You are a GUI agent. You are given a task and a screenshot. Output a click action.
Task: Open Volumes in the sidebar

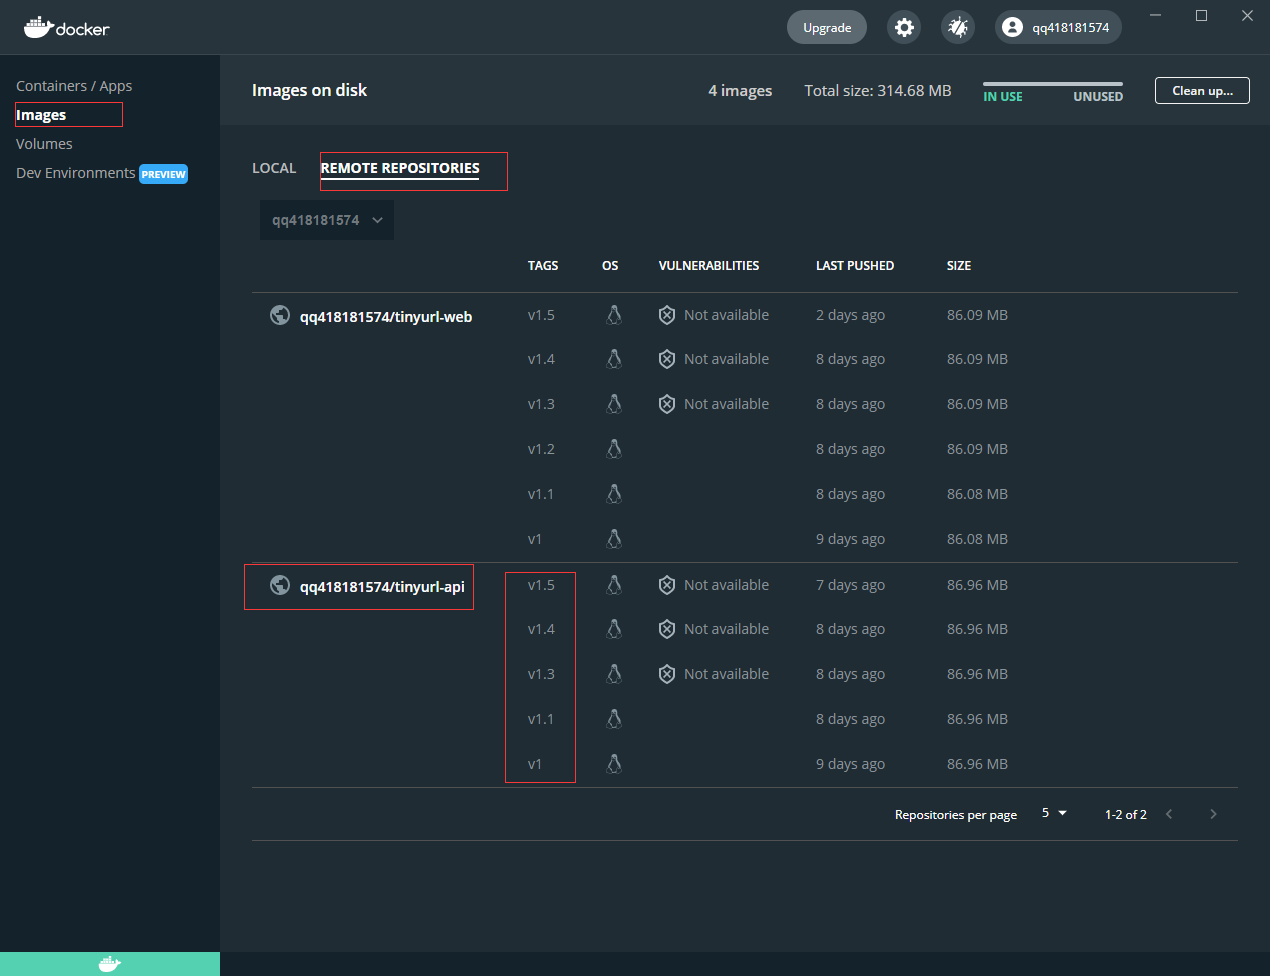click(x=44, y=144)
